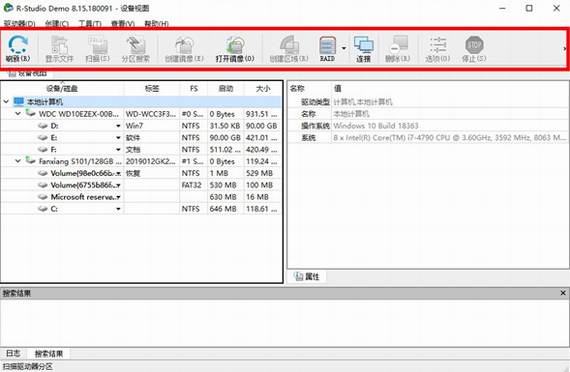Image resolution: width=570 pixels, height=372 pixels.
Task: Click the Open Image (打开镜像) icon
Action: point(235,48)
